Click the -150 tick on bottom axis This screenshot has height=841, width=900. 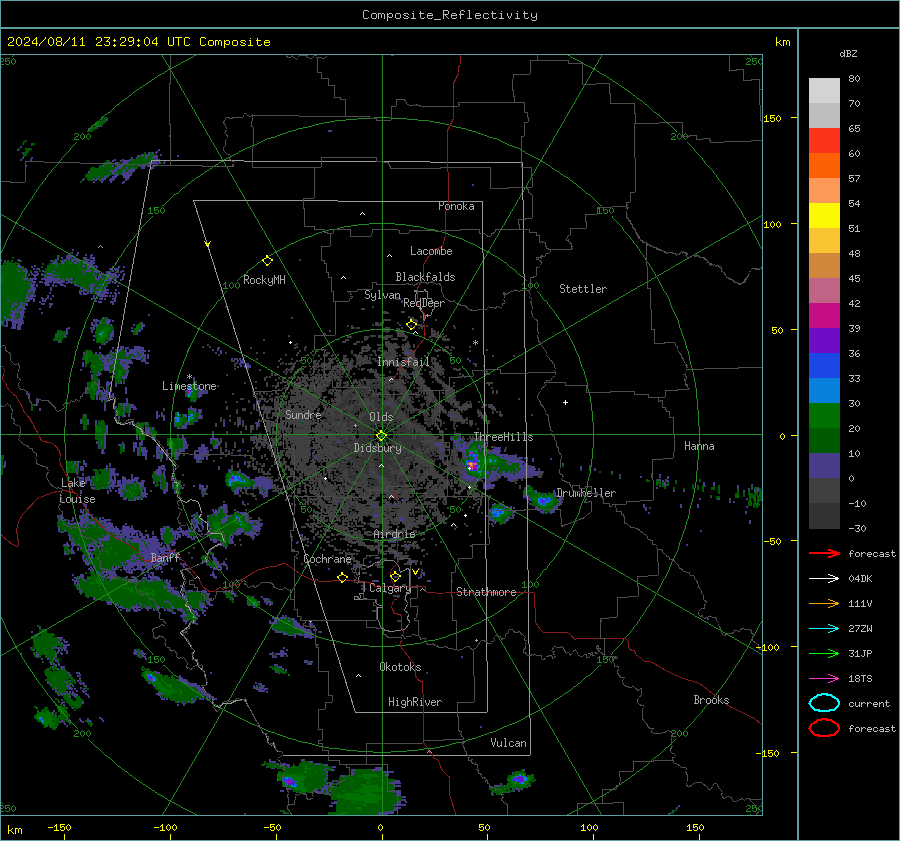point(59,827)
